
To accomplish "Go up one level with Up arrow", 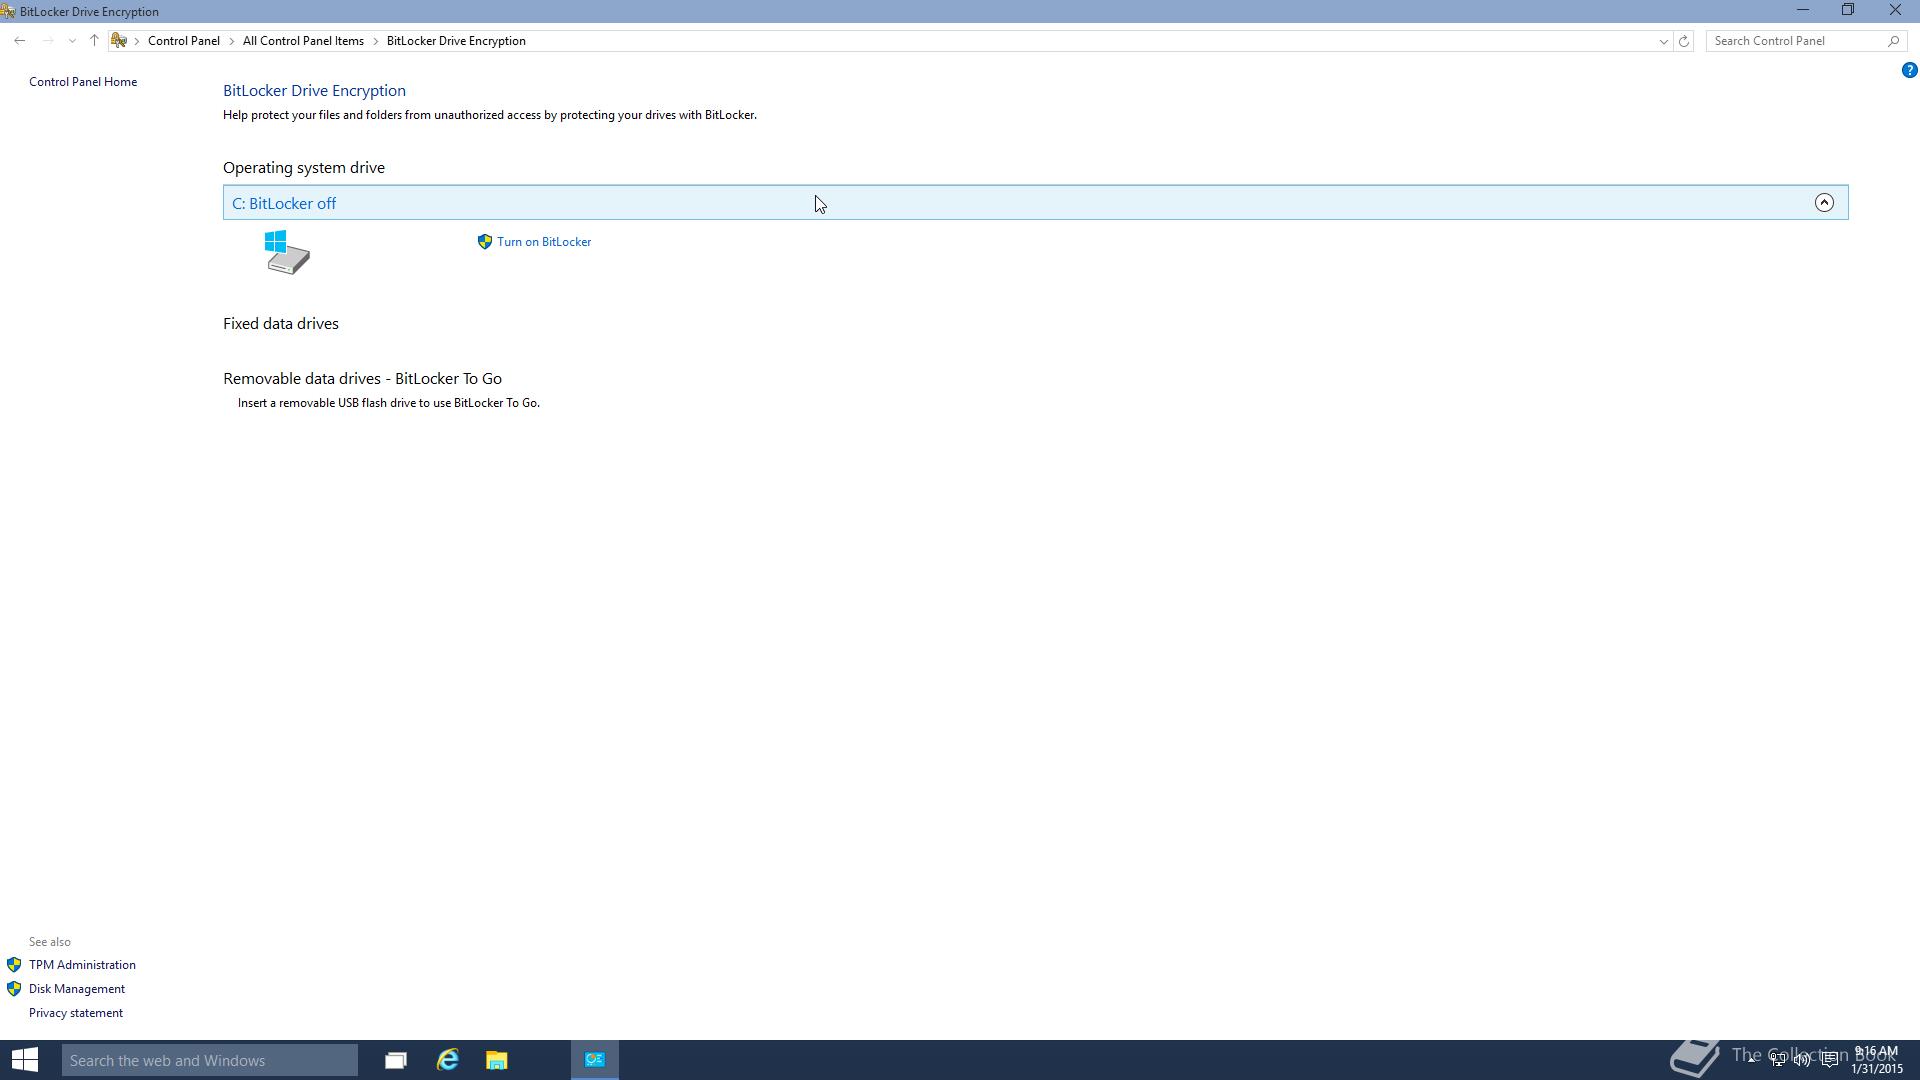I will (x=94, y=41).
